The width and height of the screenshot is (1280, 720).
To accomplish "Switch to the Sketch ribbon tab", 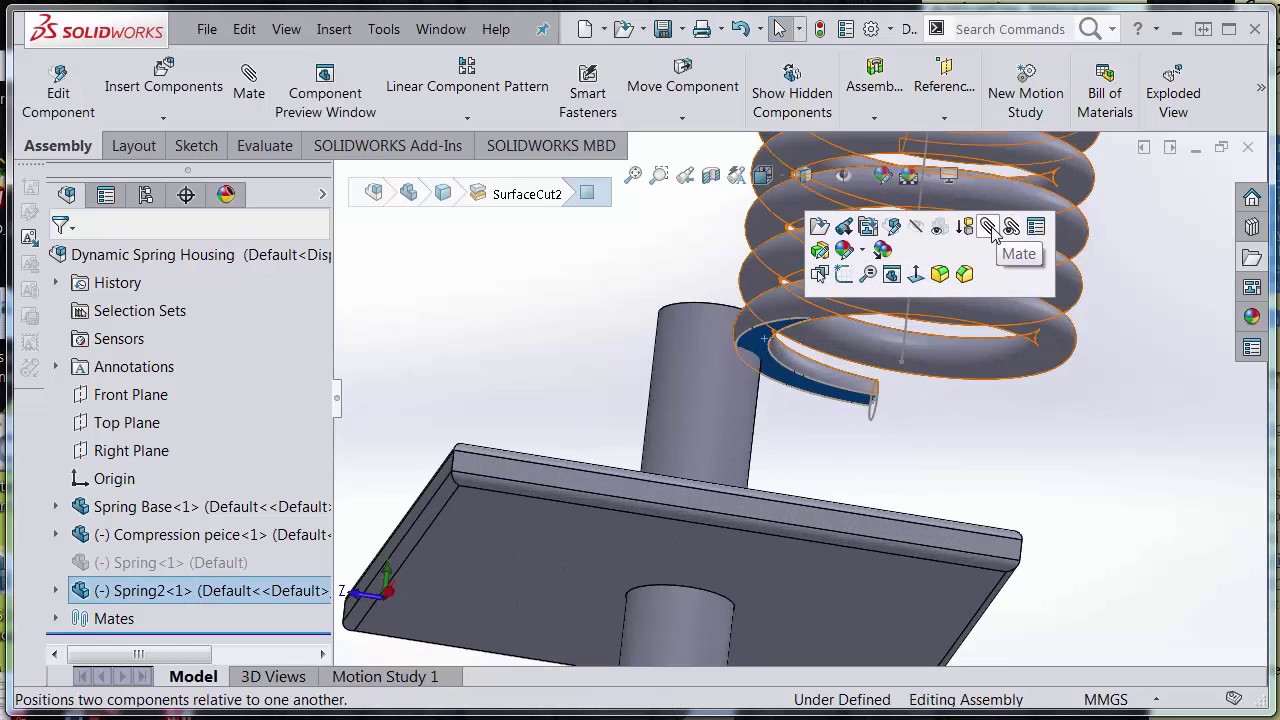I will coord(196,146).
